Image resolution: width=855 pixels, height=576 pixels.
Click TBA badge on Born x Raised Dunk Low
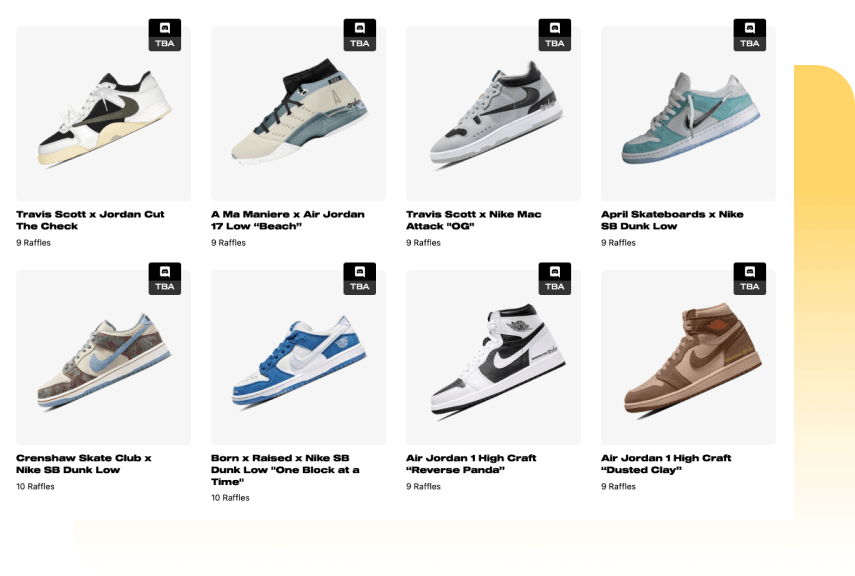click(359, 279)
